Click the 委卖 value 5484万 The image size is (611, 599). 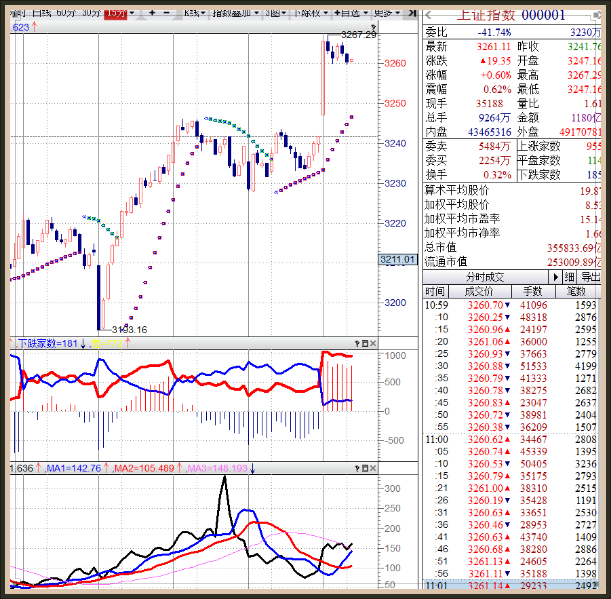click(494, 146)
